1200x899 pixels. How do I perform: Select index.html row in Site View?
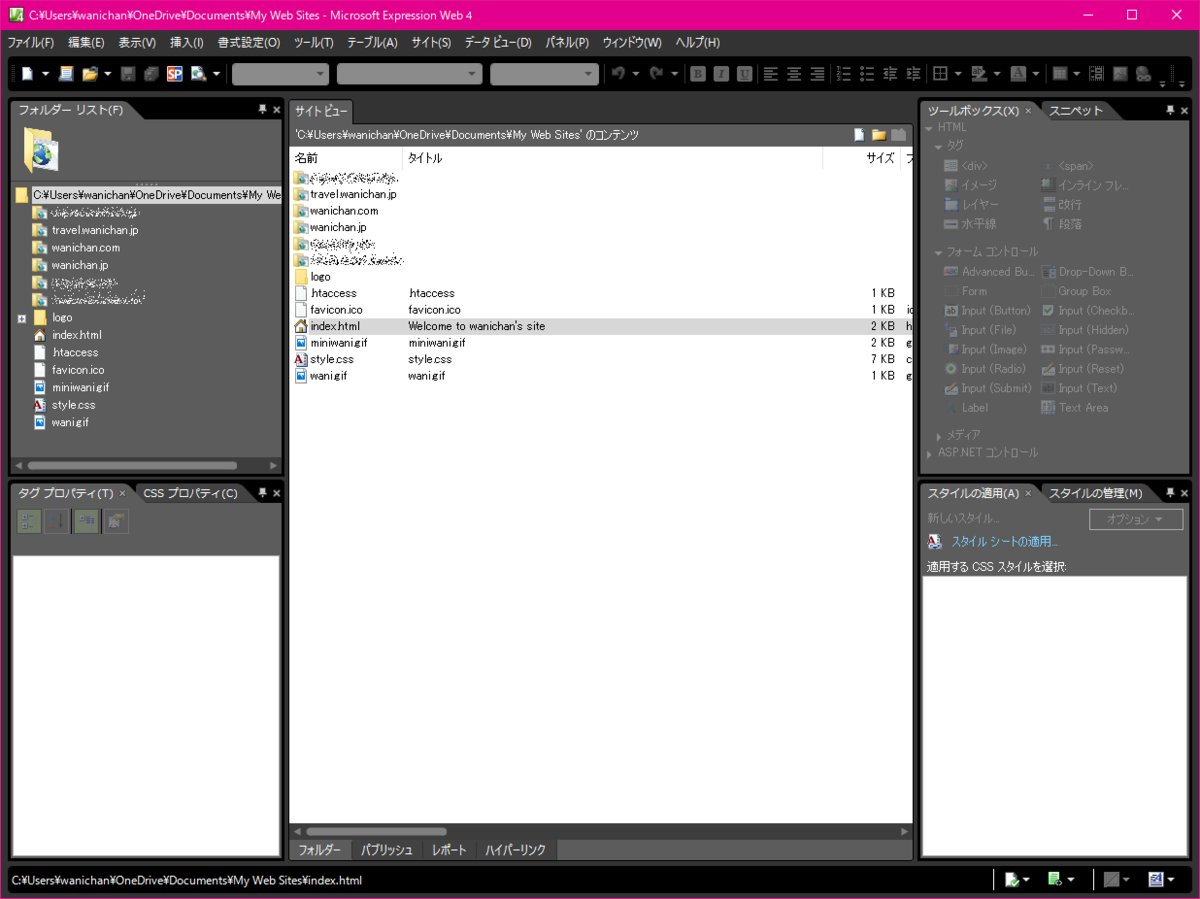[600, 326]
